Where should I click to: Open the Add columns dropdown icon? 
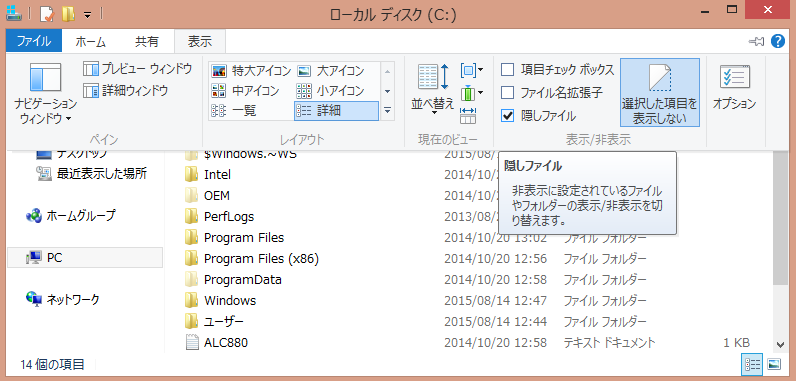click(472, 93)
